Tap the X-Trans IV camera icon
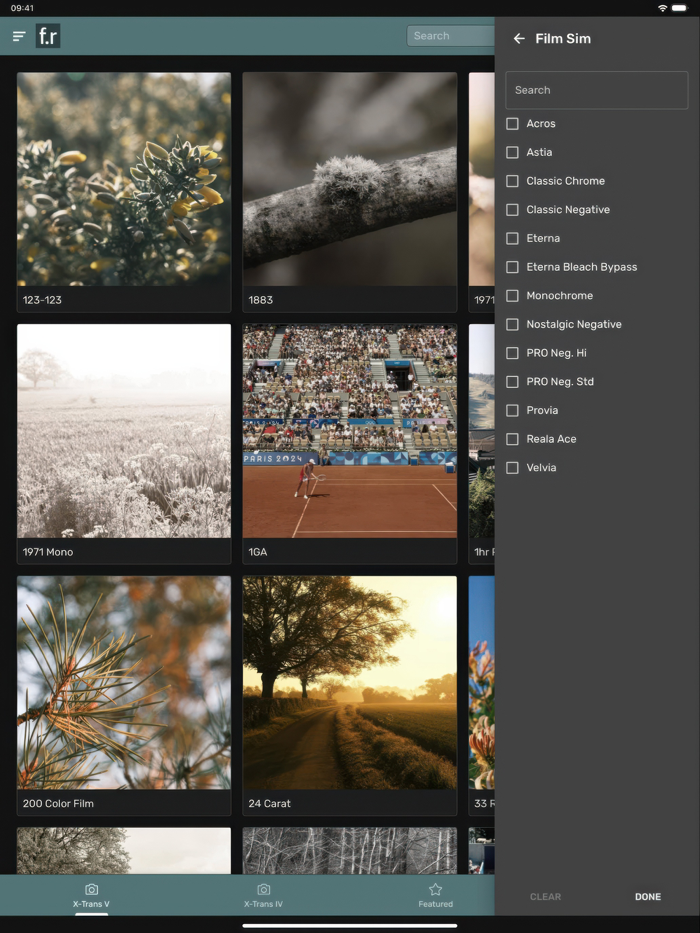This screenshot has height=933, width=700. pyautogui.click(x=264, y=889)
